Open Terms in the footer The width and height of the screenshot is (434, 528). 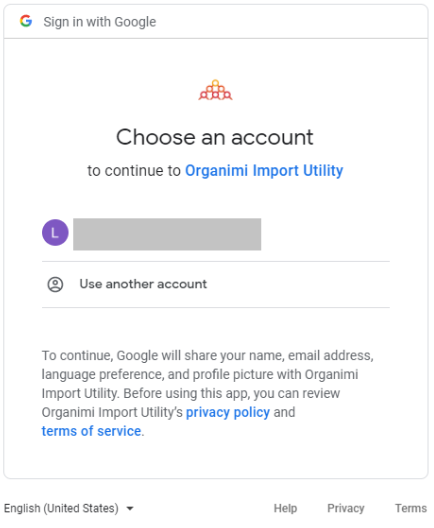tap(411, 508)
